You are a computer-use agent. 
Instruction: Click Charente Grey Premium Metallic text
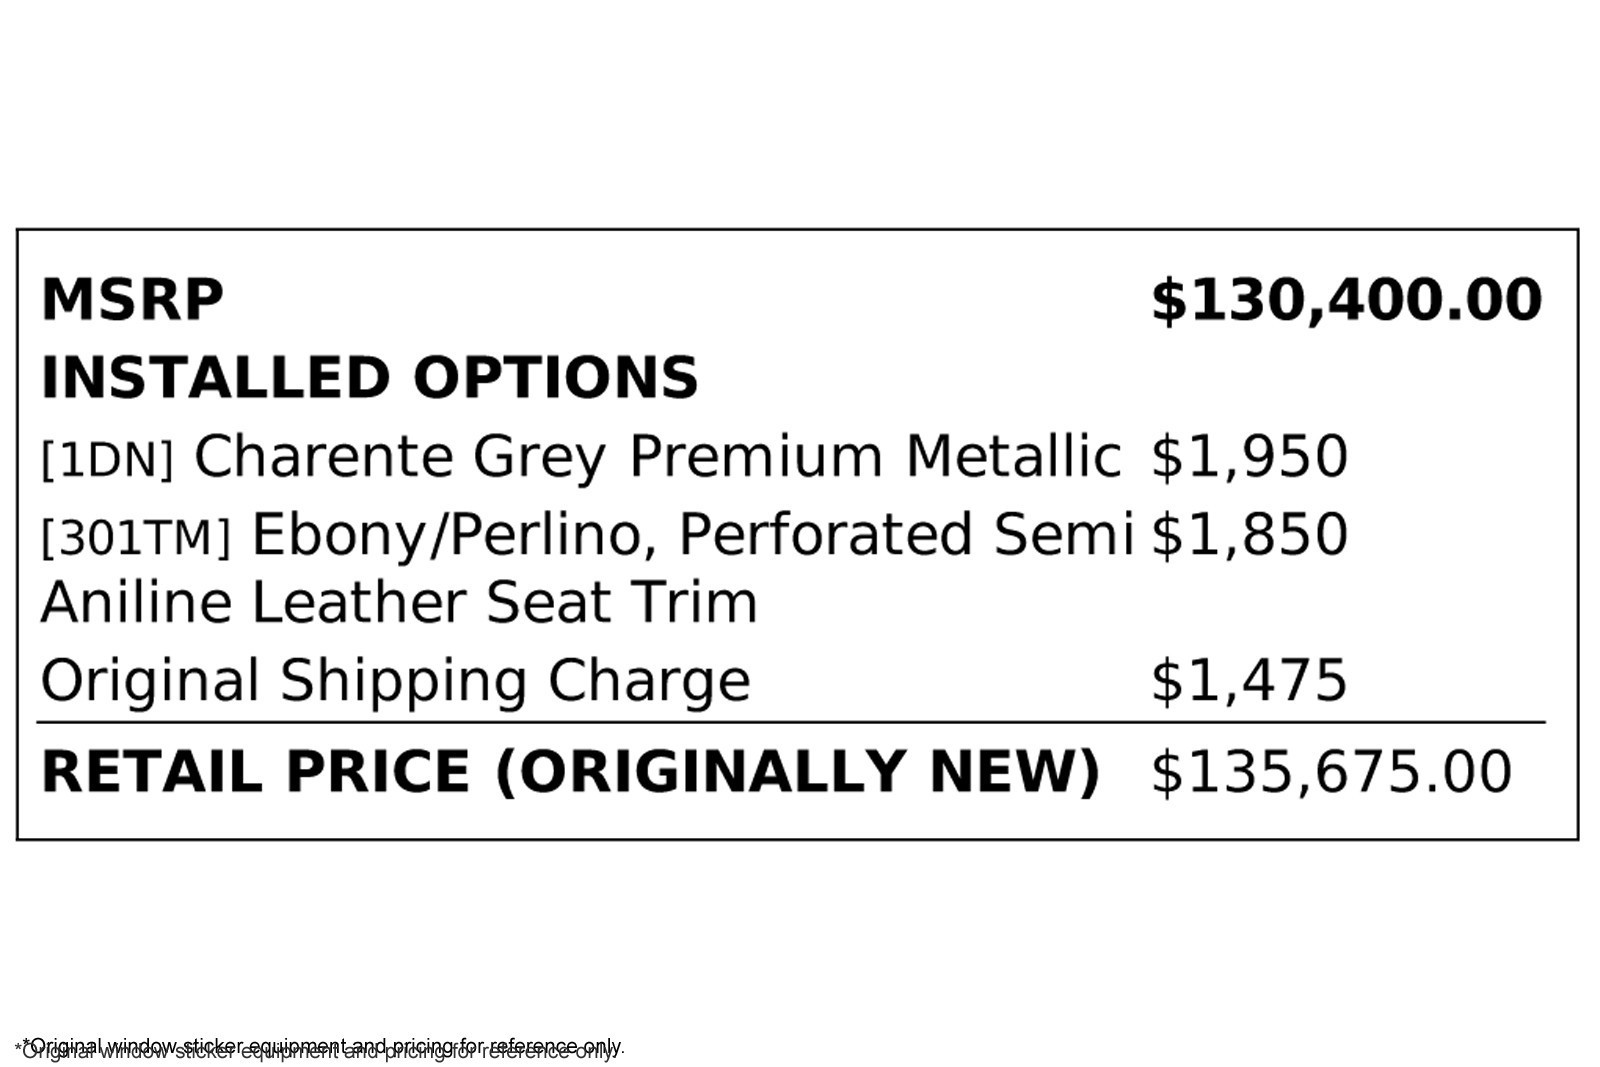(x=657, y=456)
